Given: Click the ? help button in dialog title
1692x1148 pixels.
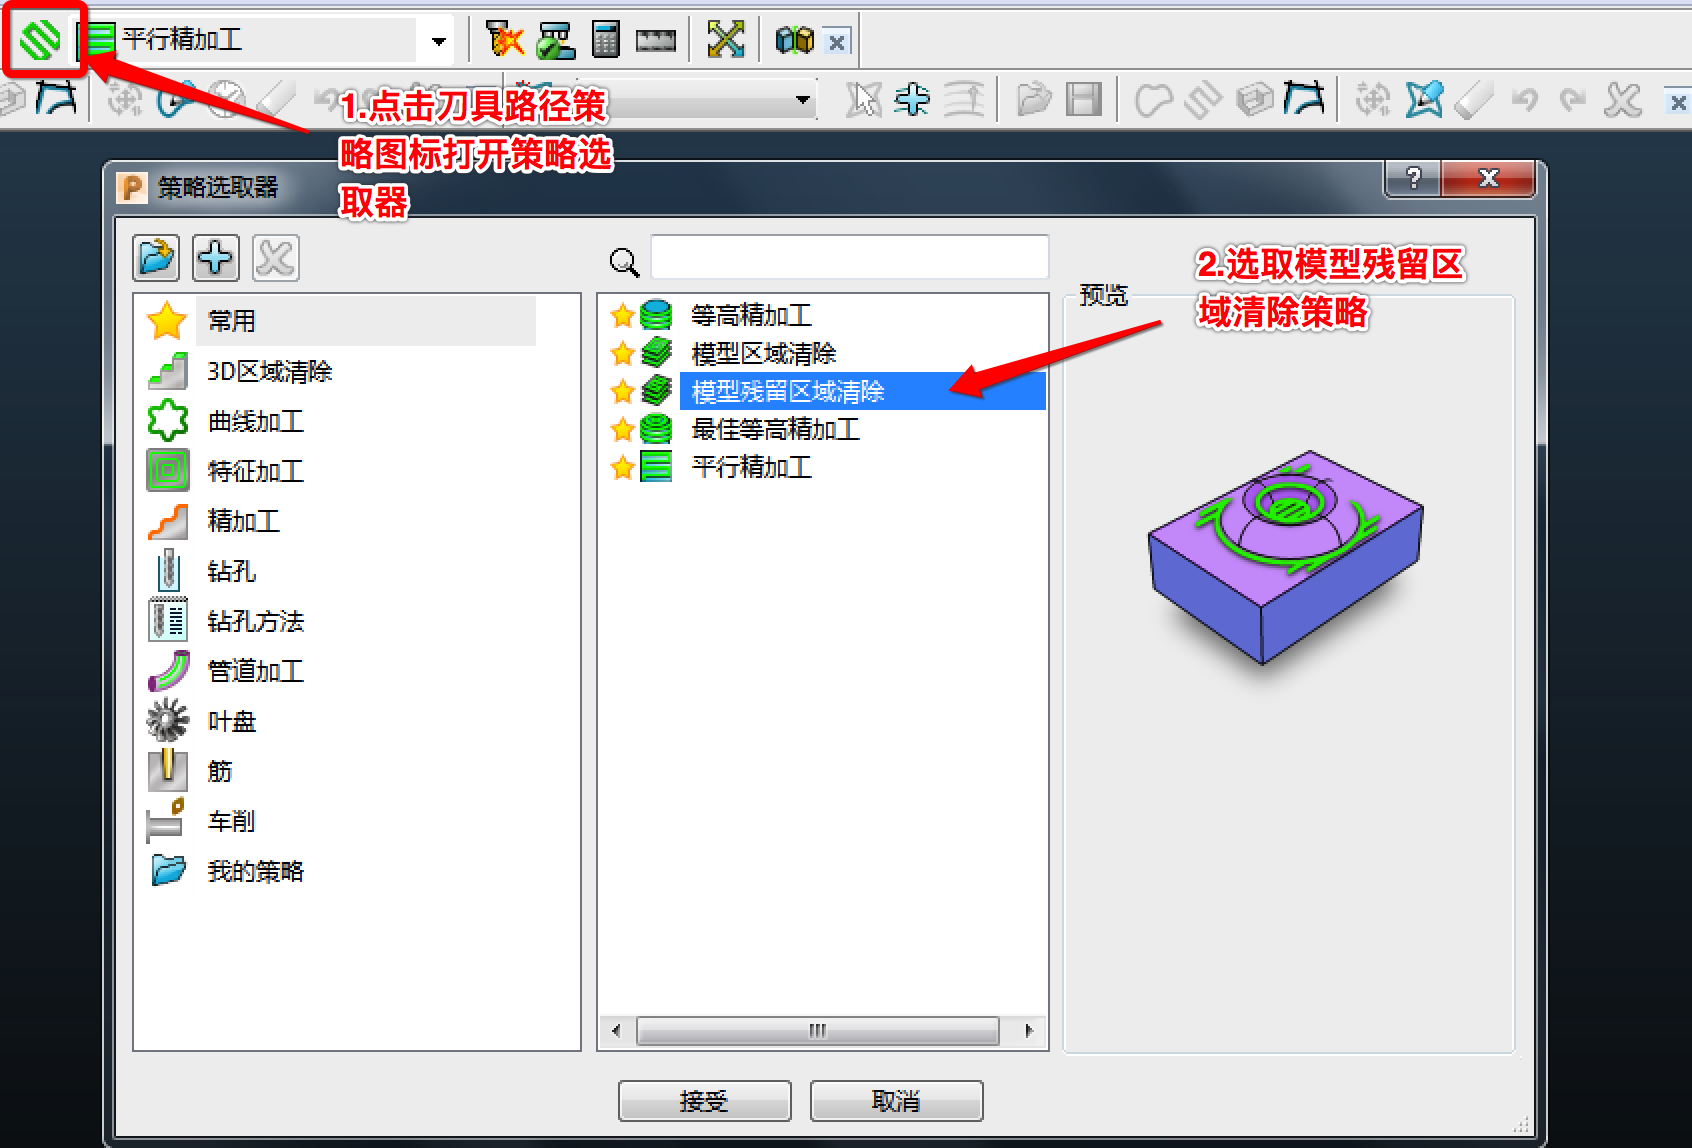Looking at the screenshot, I should click(1413, 178).
